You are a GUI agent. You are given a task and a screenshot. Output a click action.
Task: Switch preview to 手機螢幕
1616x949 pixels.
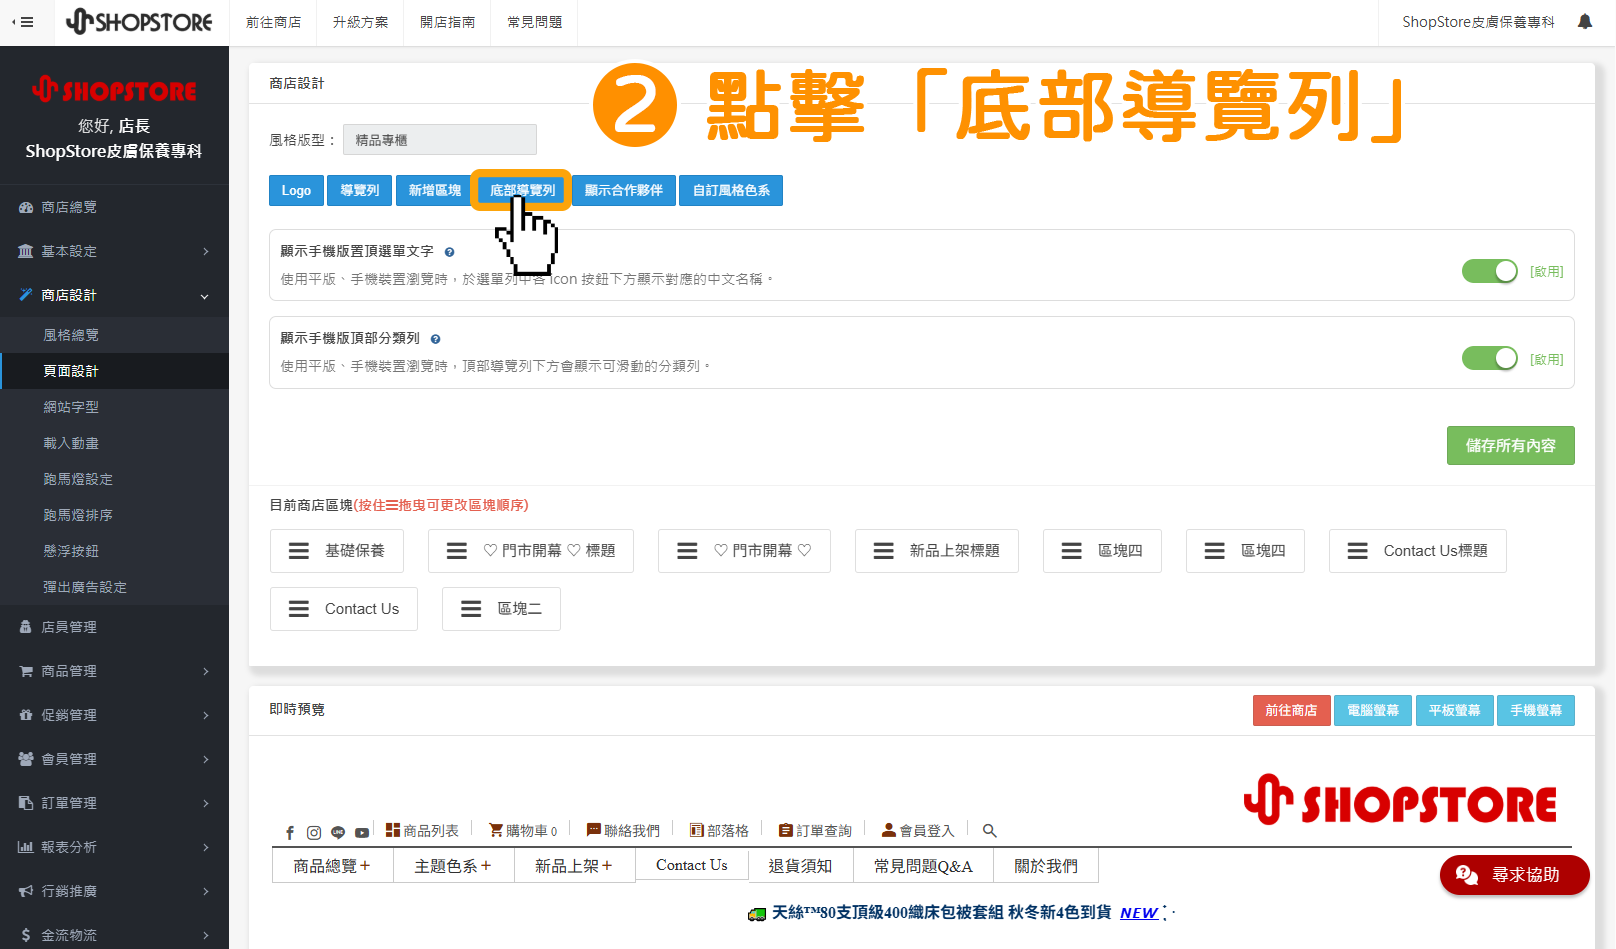point(1535,710)
